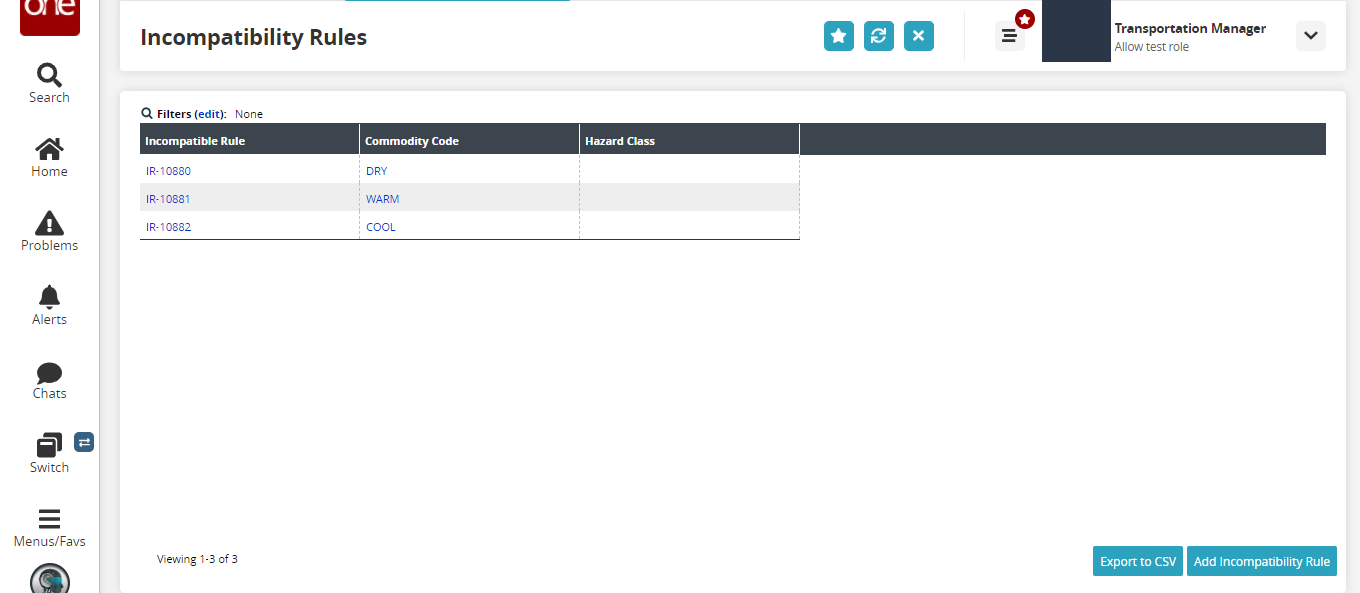Open the Switch windows icon

tap(49, 445)
